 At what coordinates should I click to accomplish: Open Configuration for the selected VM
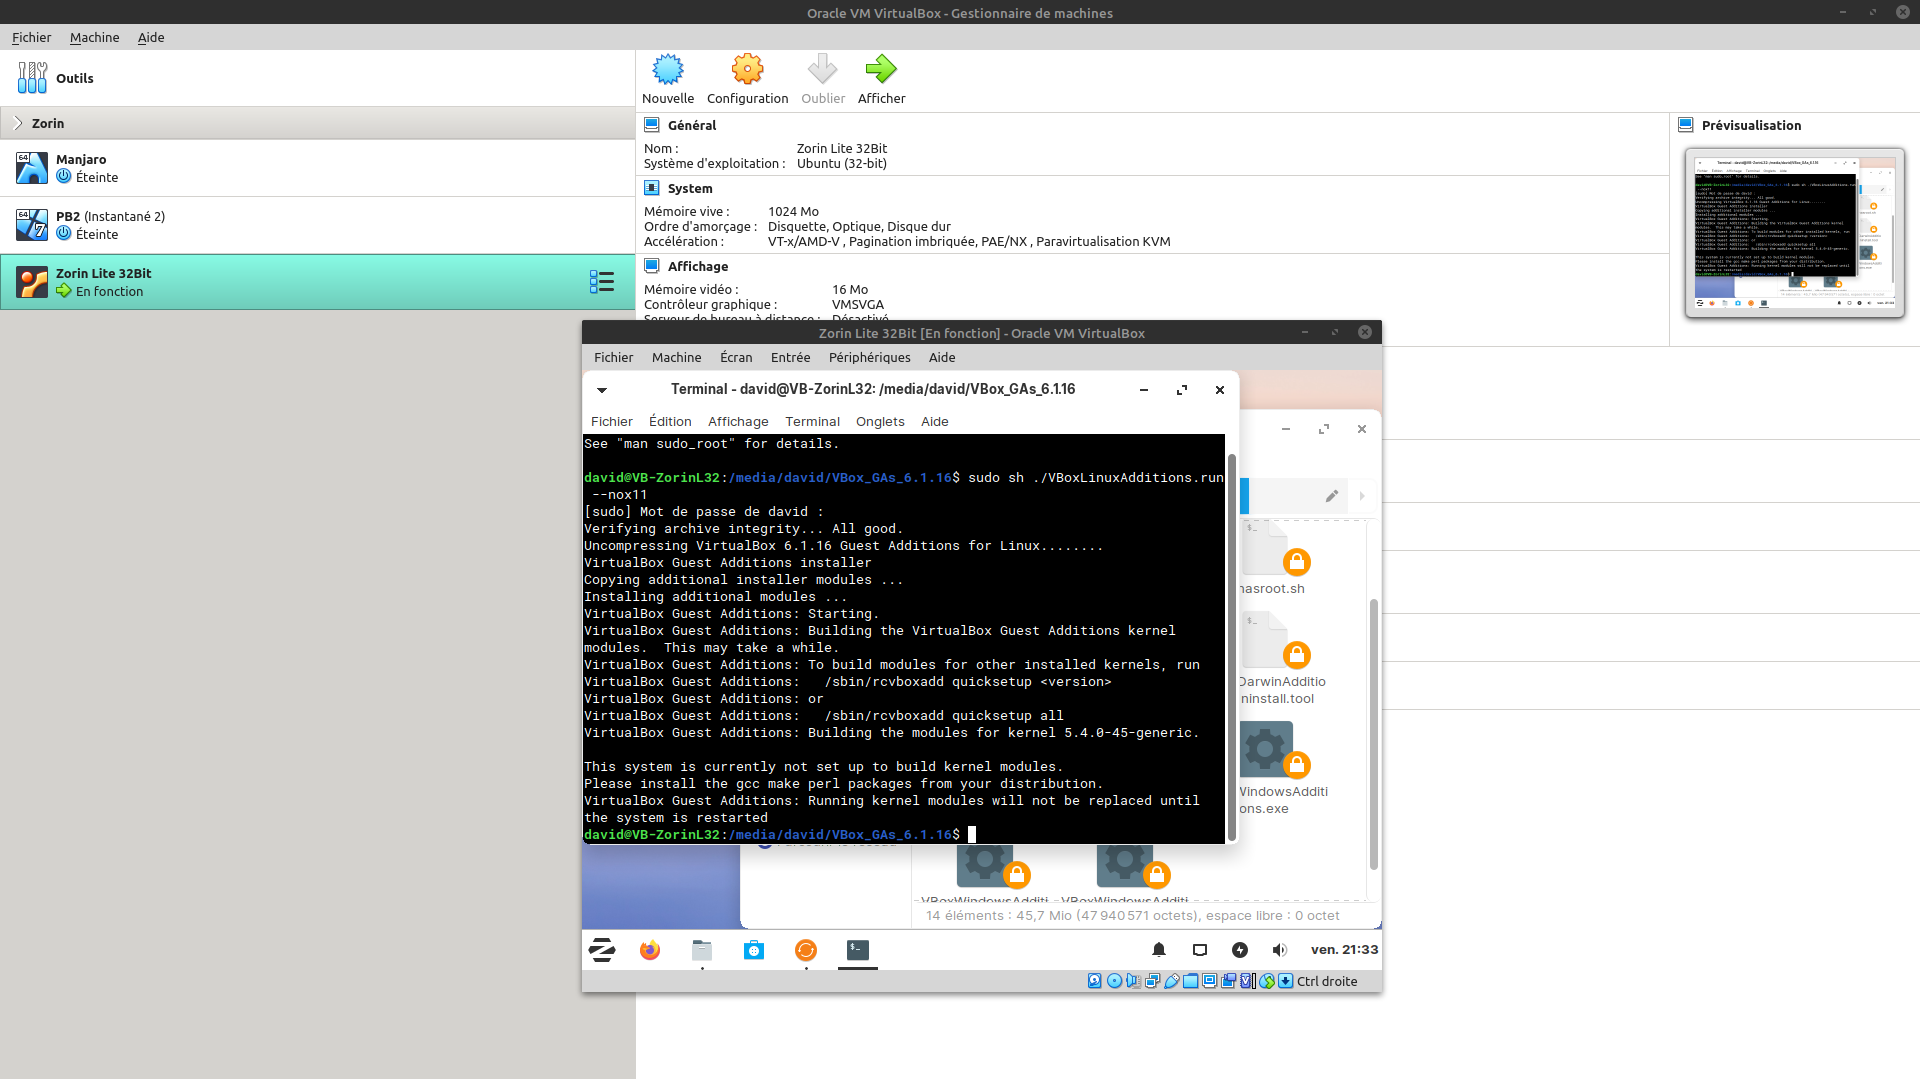(747, 70)
